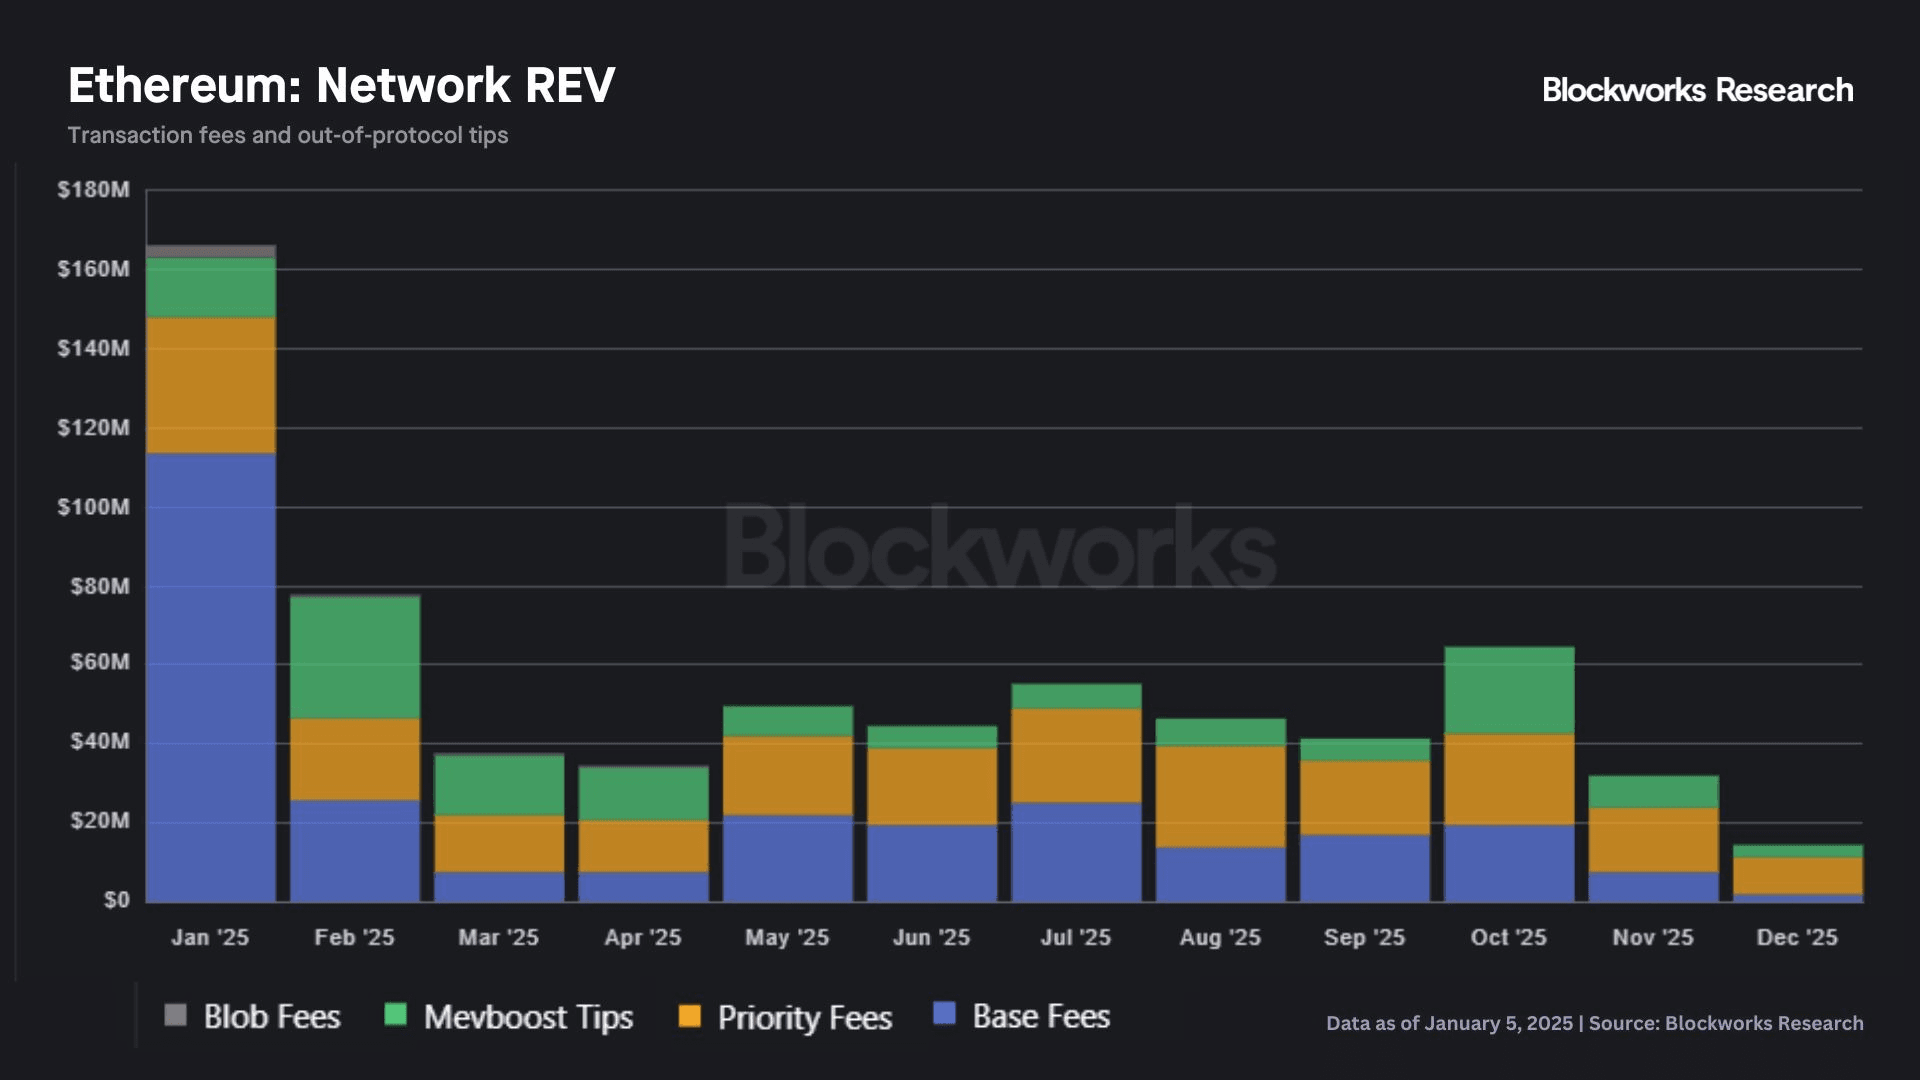This screenshot has width=1920, height=1080.
Task: Select the gray Blob Fees segment for January
Action: (211, 252)
